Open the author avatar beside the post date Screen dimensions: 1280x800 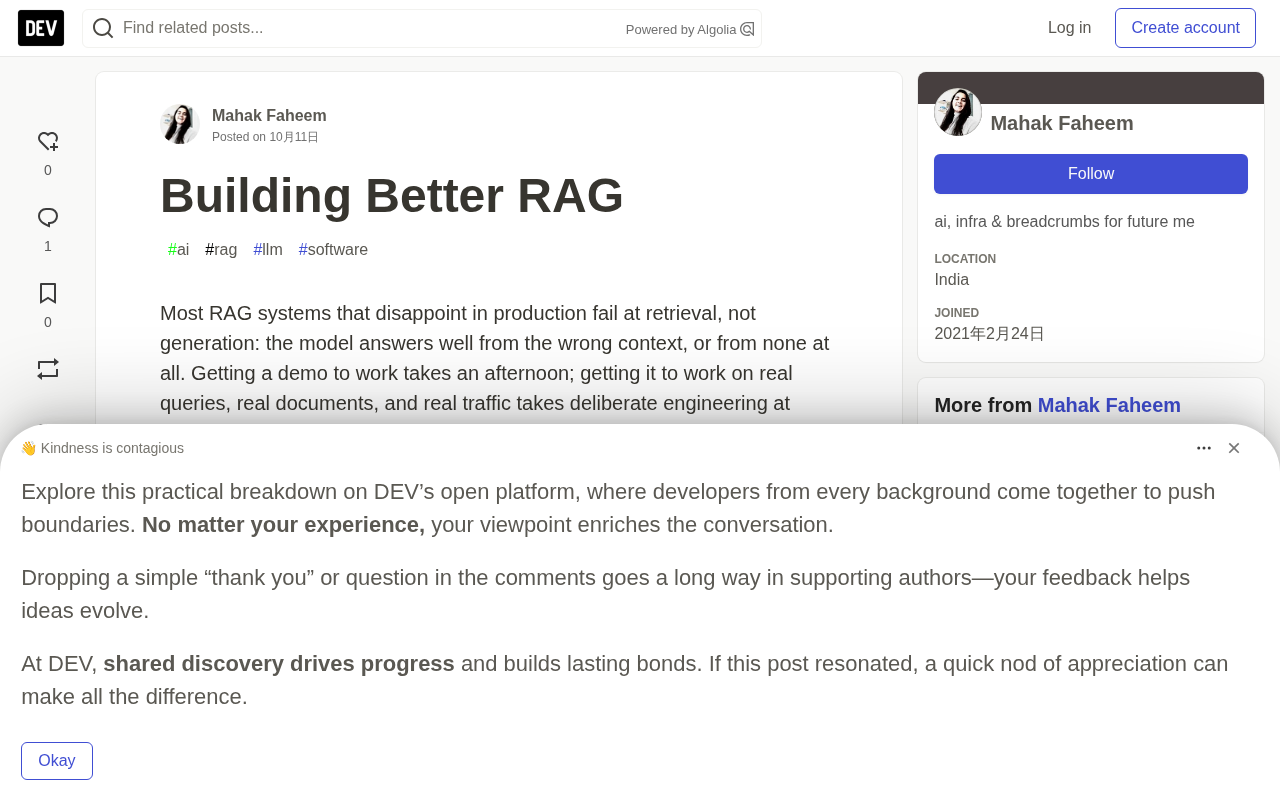click(x=180, y=124)
